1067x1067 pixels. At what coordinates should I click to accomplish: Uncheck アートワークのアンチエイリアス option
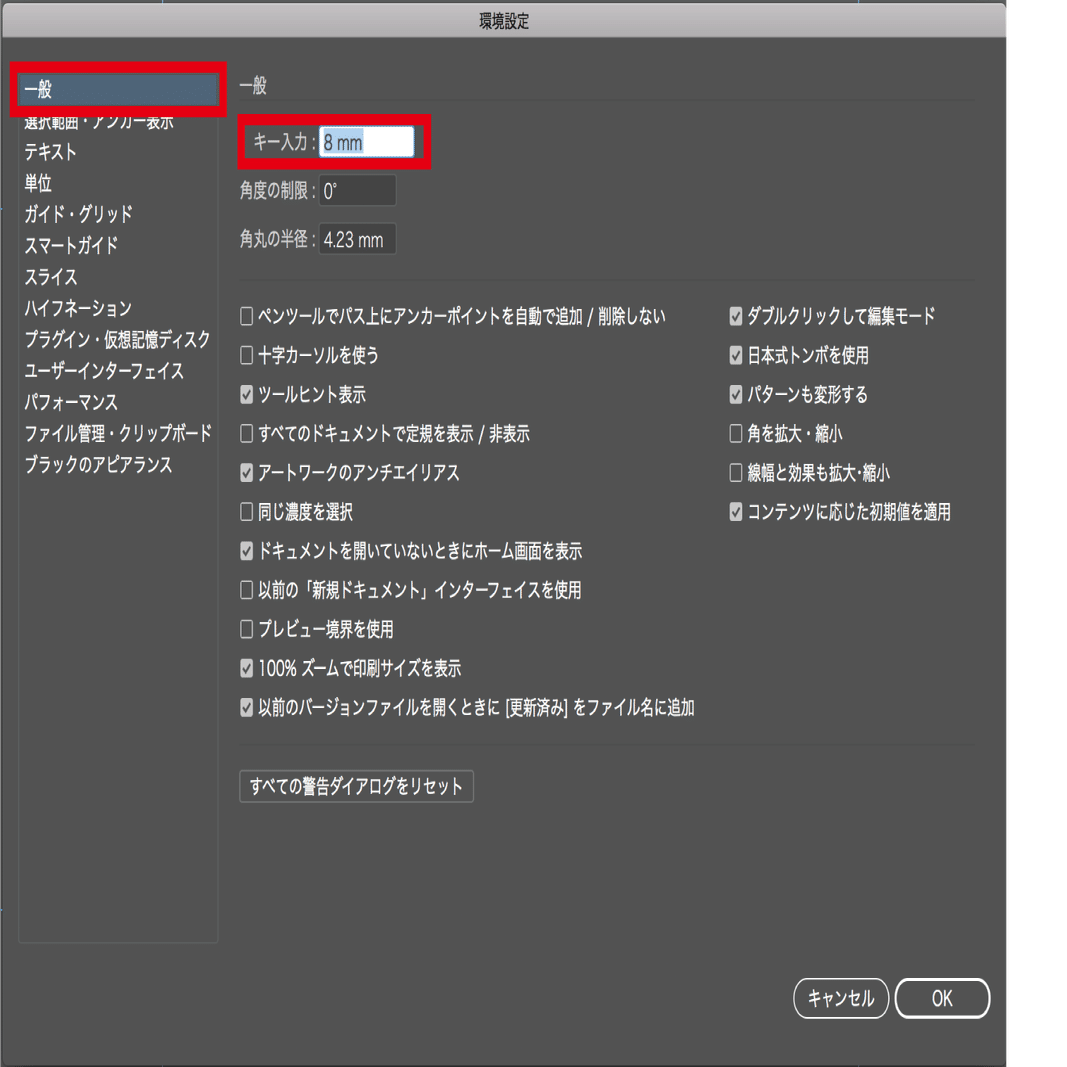click(246, 473)
